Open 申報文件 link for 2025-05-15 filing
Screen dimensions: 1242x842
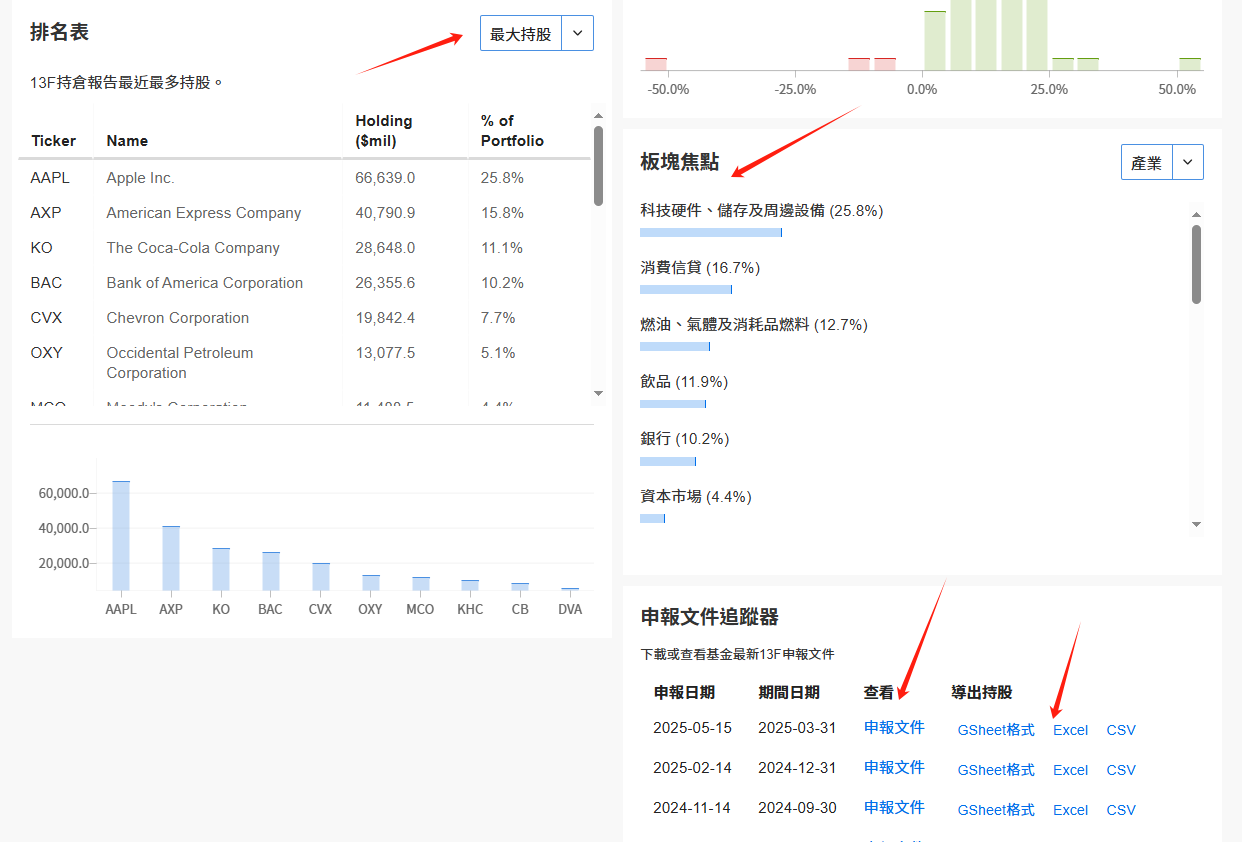click(x=894, y=727)
